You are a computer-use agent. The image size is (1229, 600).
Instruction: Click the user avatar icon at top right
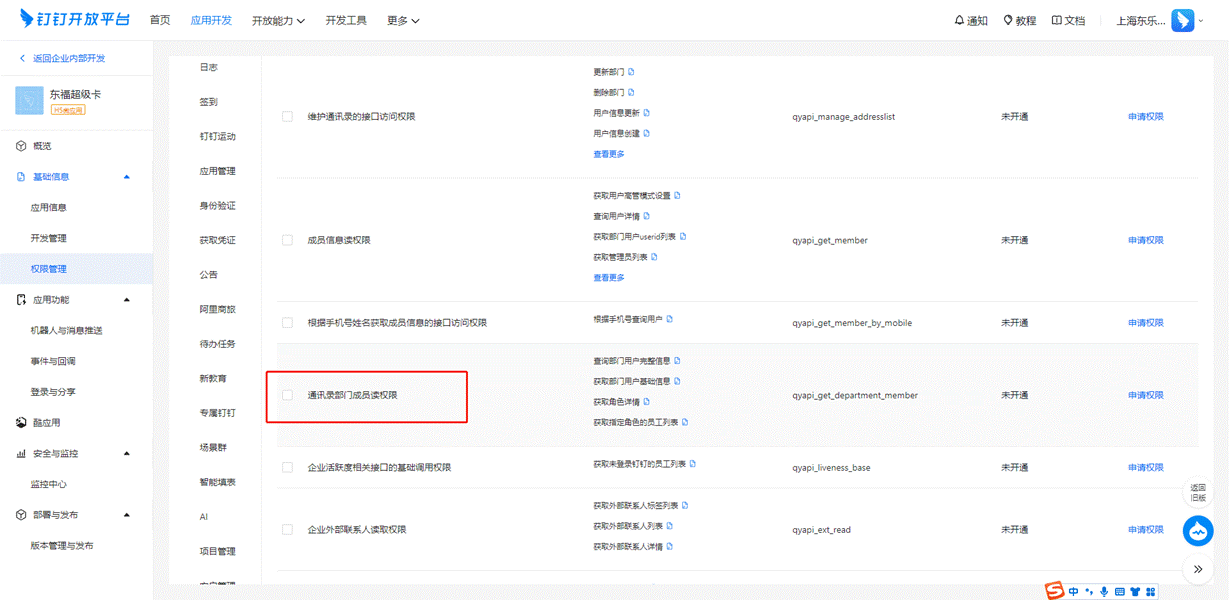[x=1182, y=20]
